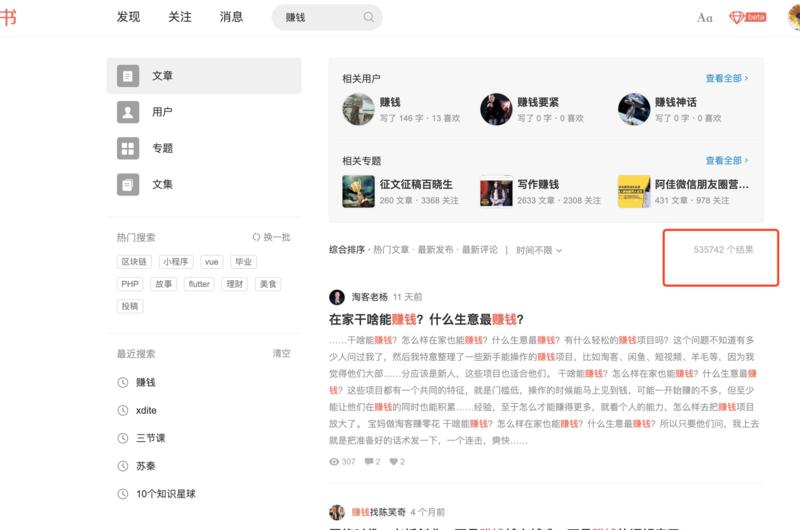Screen dimensions: 800x530
Task: Refresh hot searches with 换一批
Action: pyautogui.click(x=271, y=237)
